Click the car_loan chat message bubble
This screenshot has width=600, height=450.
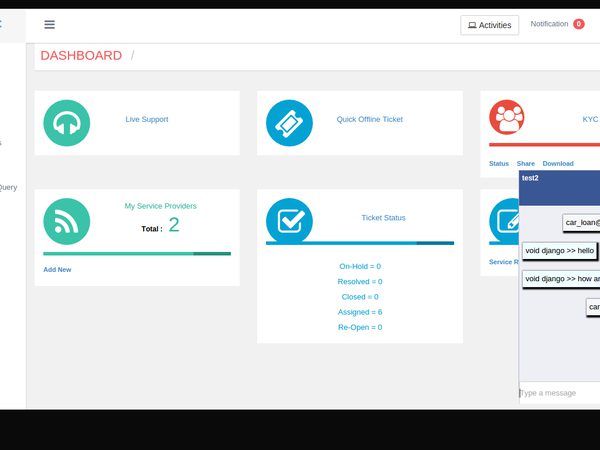tap(581, 223)
